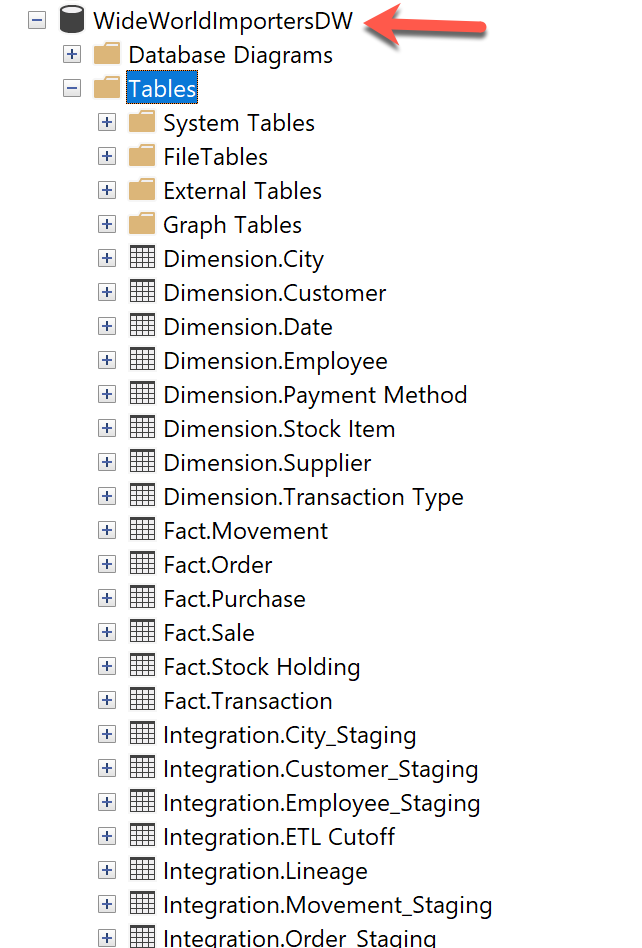Click the Integration.Lineage table grid icon
Screen dimensions: 642x948
142,871
